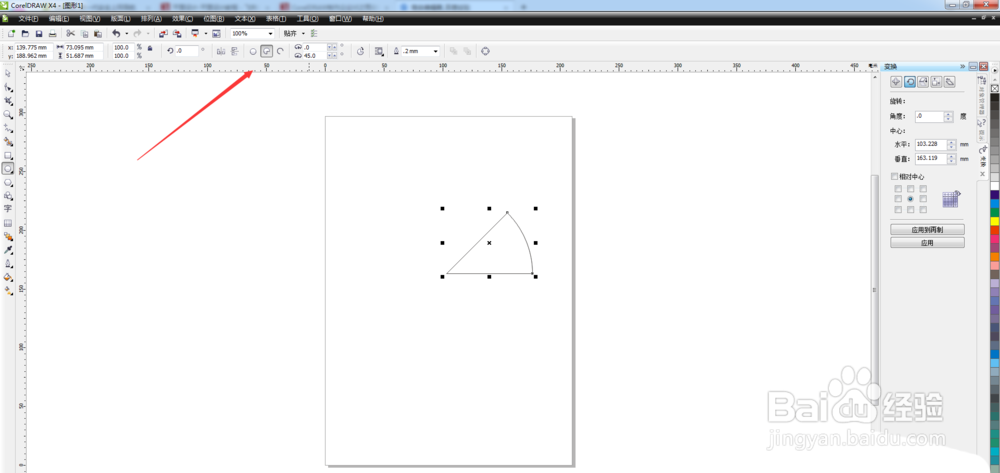Click the 应用到再制 button
The height and width of the screenshot is (473, 1000).
927,229
